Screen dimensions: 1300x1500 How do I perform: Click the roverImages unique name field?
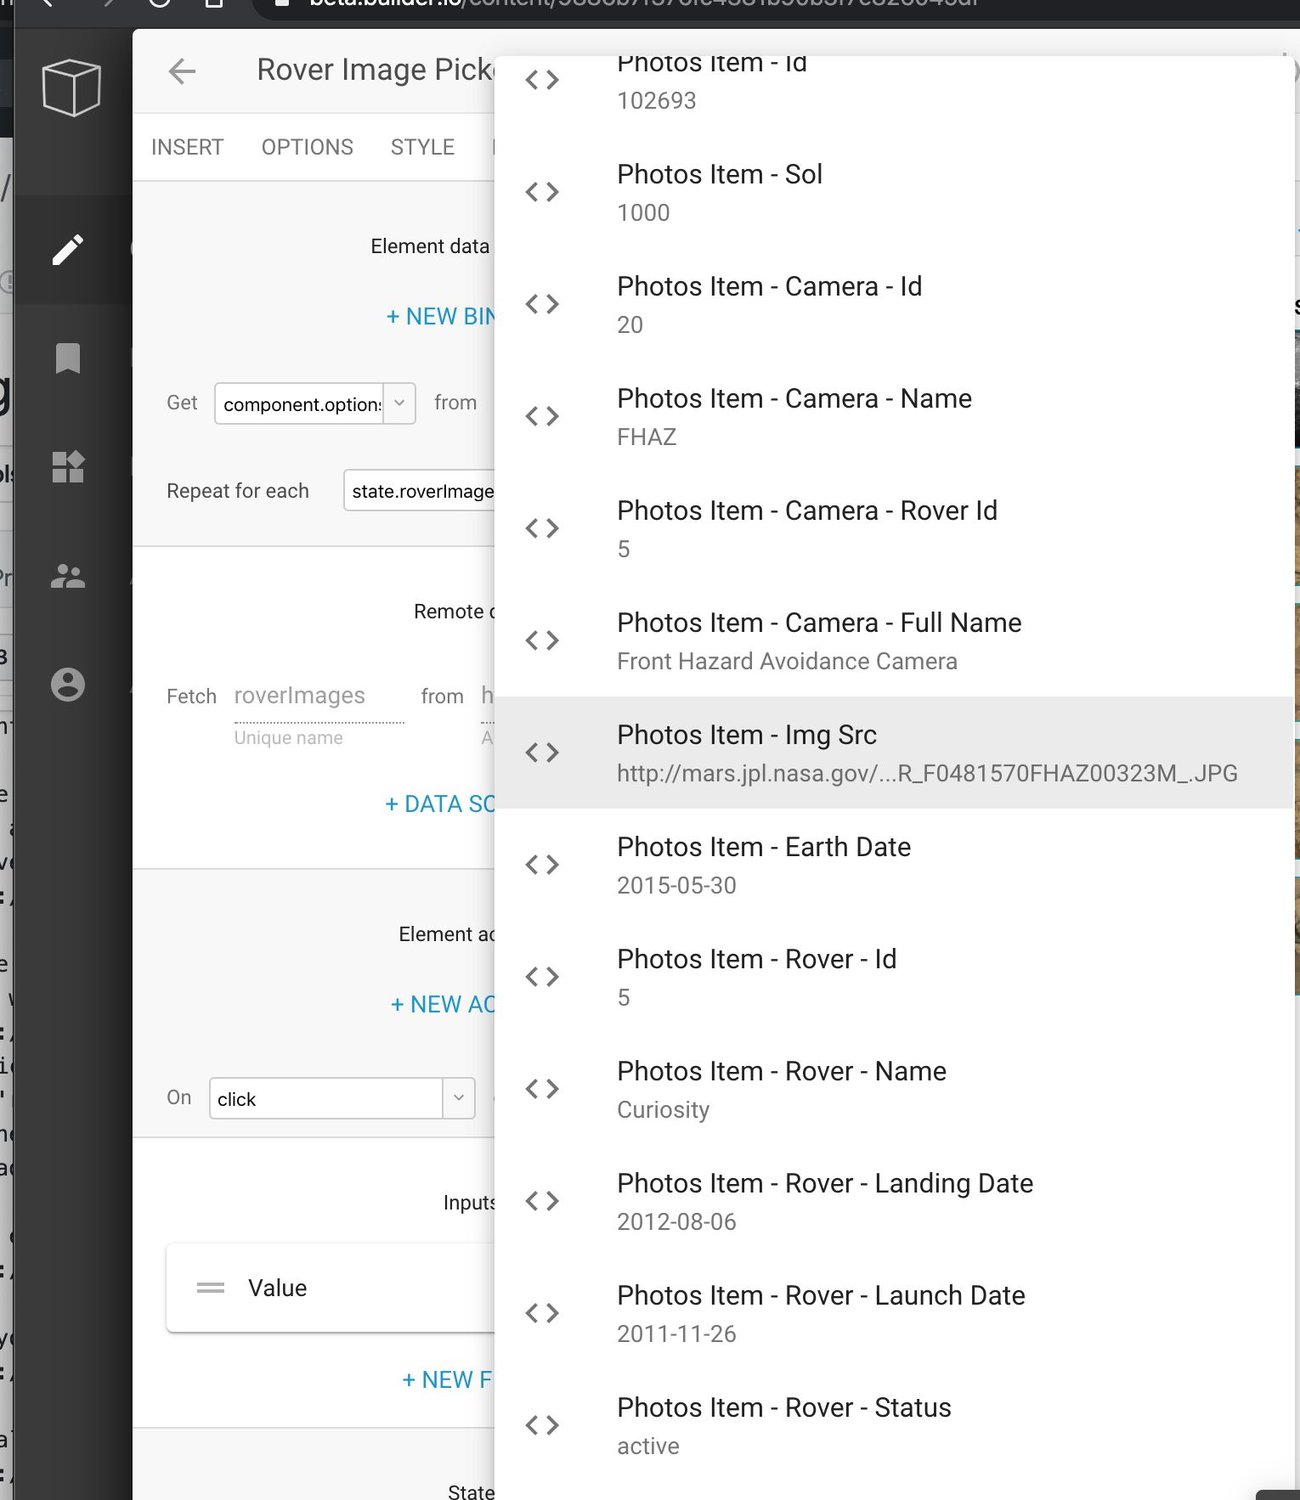click(x=318, y=696)
